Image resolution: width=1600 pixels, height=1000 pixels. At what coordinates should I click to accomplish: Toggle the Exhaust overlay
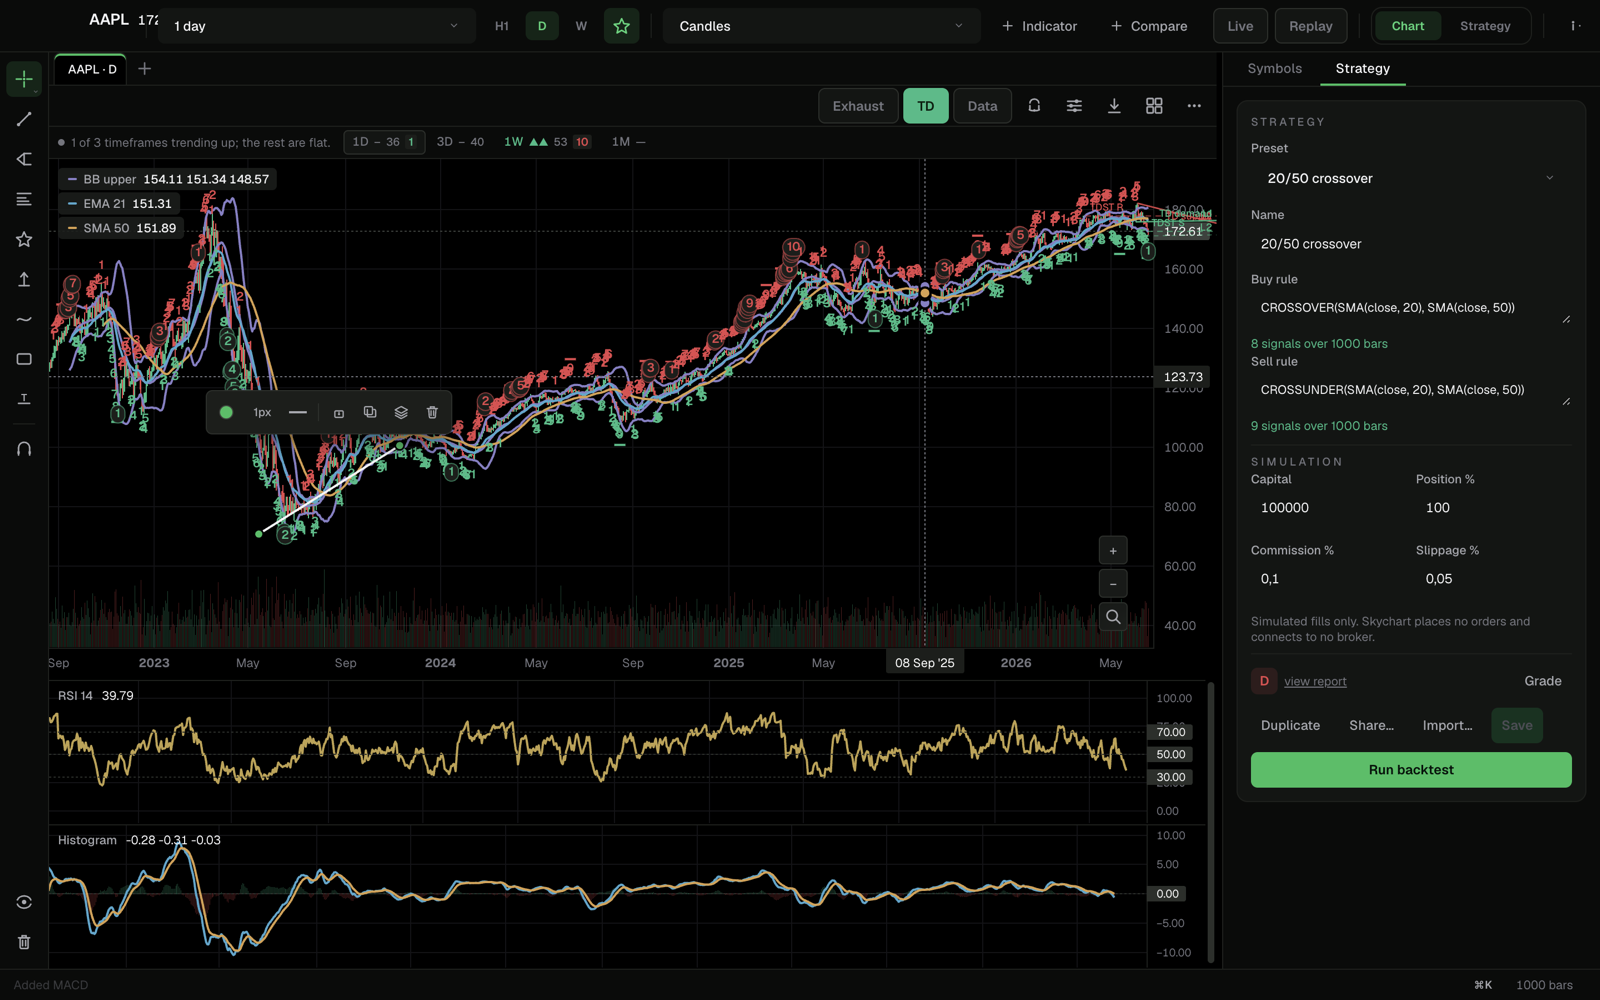(858, 106)
